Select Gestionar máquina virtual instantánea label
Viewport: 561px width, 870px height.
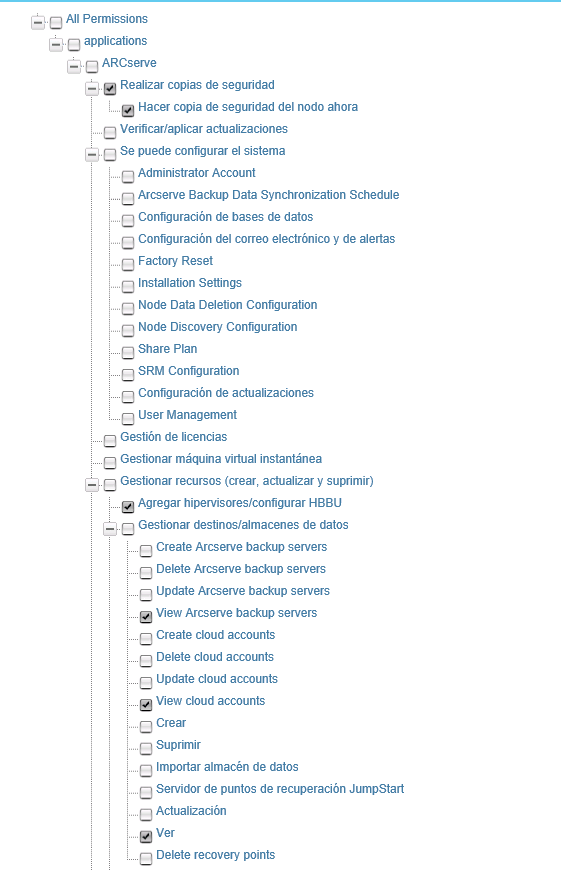point(221,459)
